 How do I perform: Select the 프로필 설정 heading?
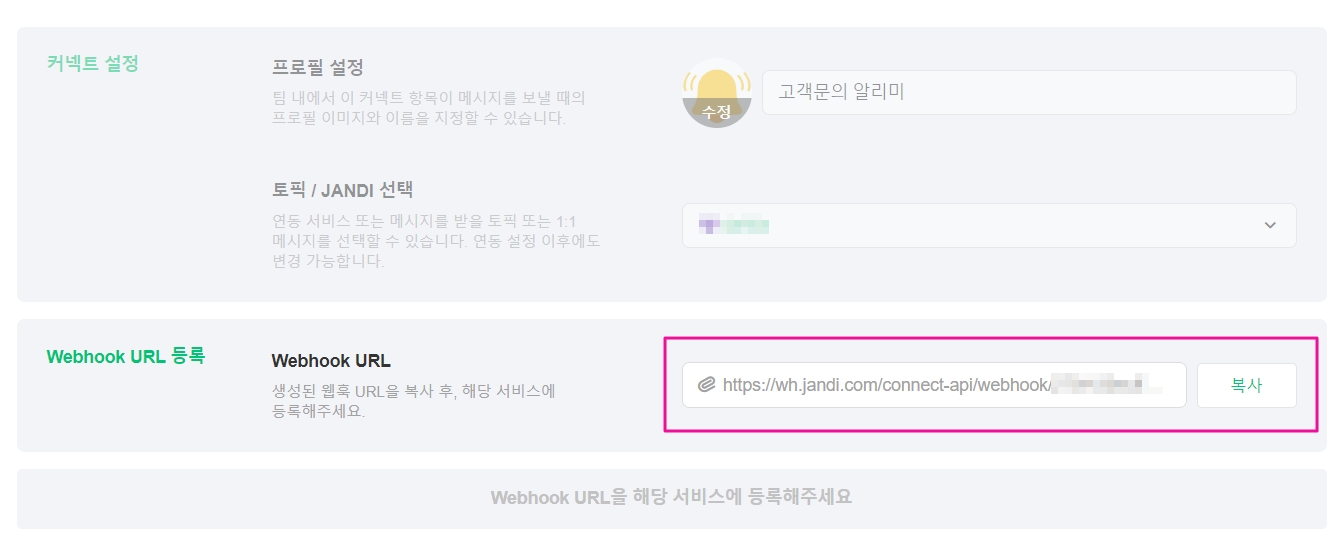point(317,68)
